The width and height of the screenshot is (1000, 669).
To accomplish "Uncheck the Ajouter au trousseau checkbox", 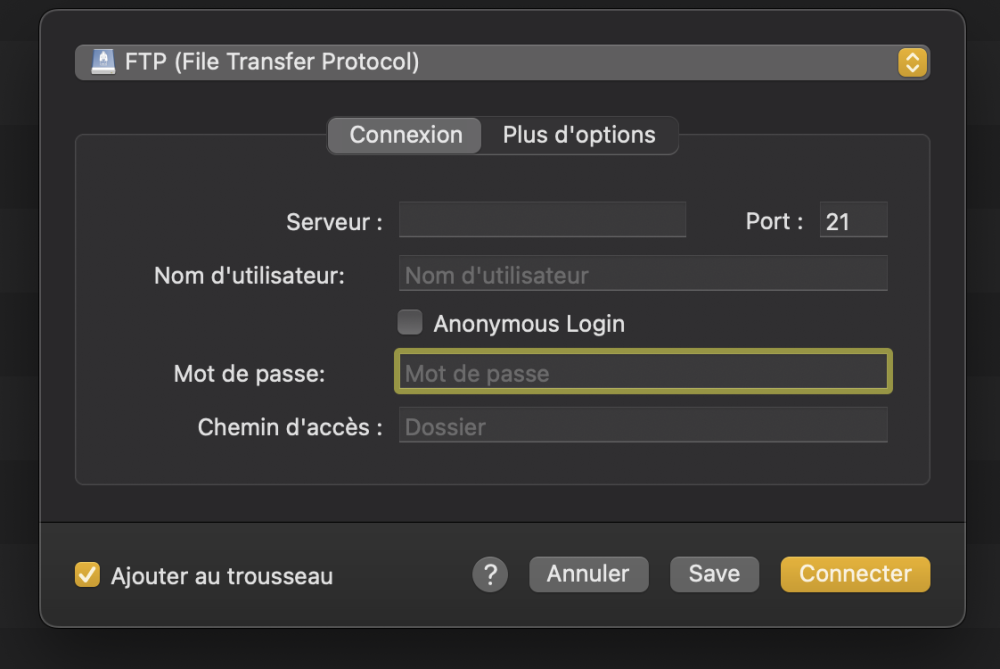I will coord(87,575).
